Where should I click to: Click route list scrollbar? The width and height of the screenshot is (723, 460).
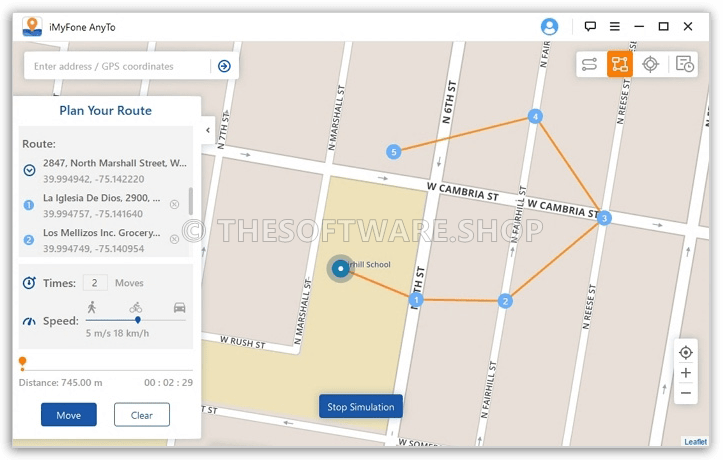[190, 201]
